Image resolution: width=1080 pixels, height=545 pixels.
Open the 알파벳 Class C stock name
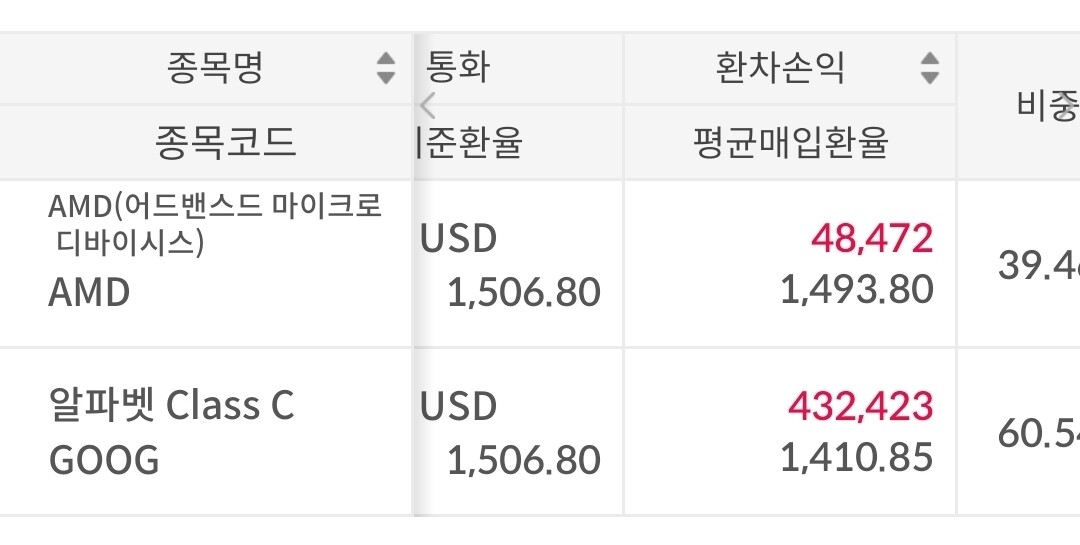click(x=172, y=406)
